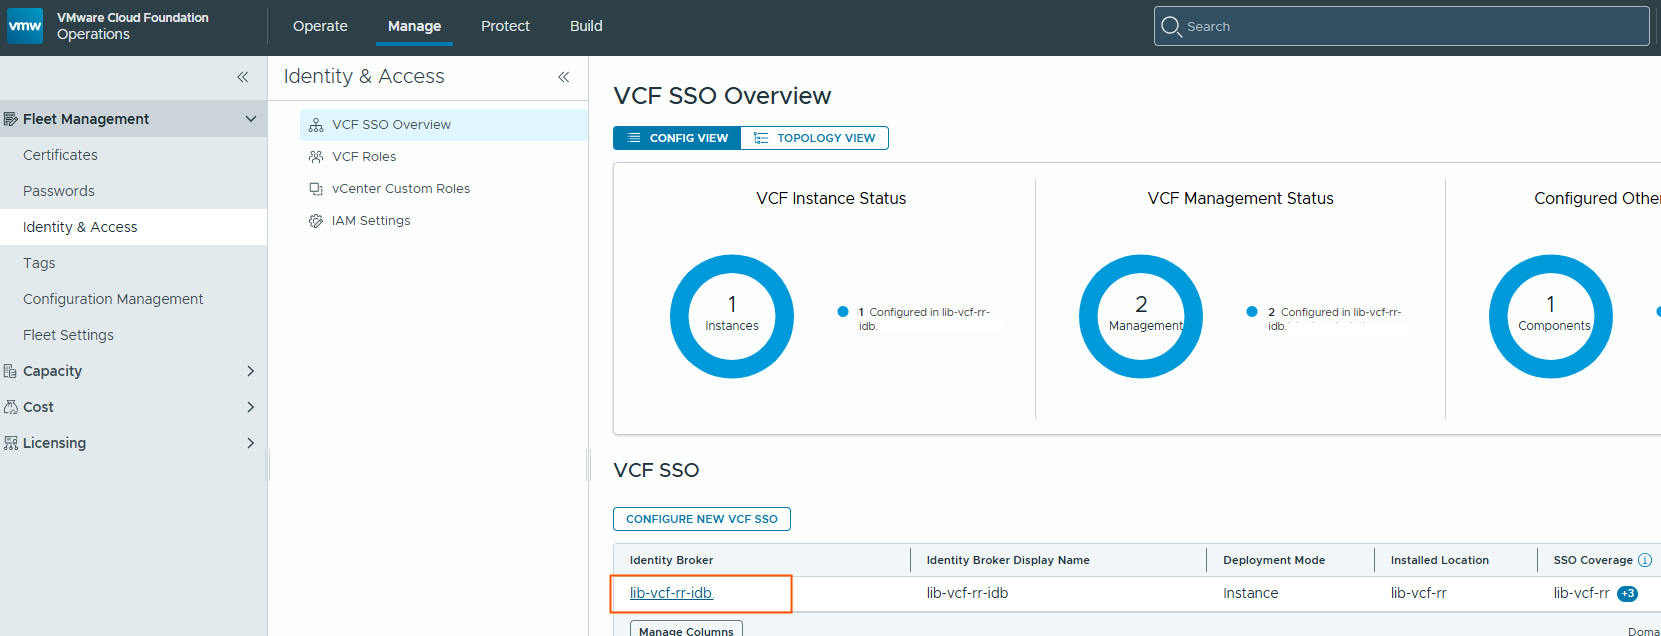Click the VCF Instance Status donut chart
This screenshot has width=1661, height=636.
point(732,316)
